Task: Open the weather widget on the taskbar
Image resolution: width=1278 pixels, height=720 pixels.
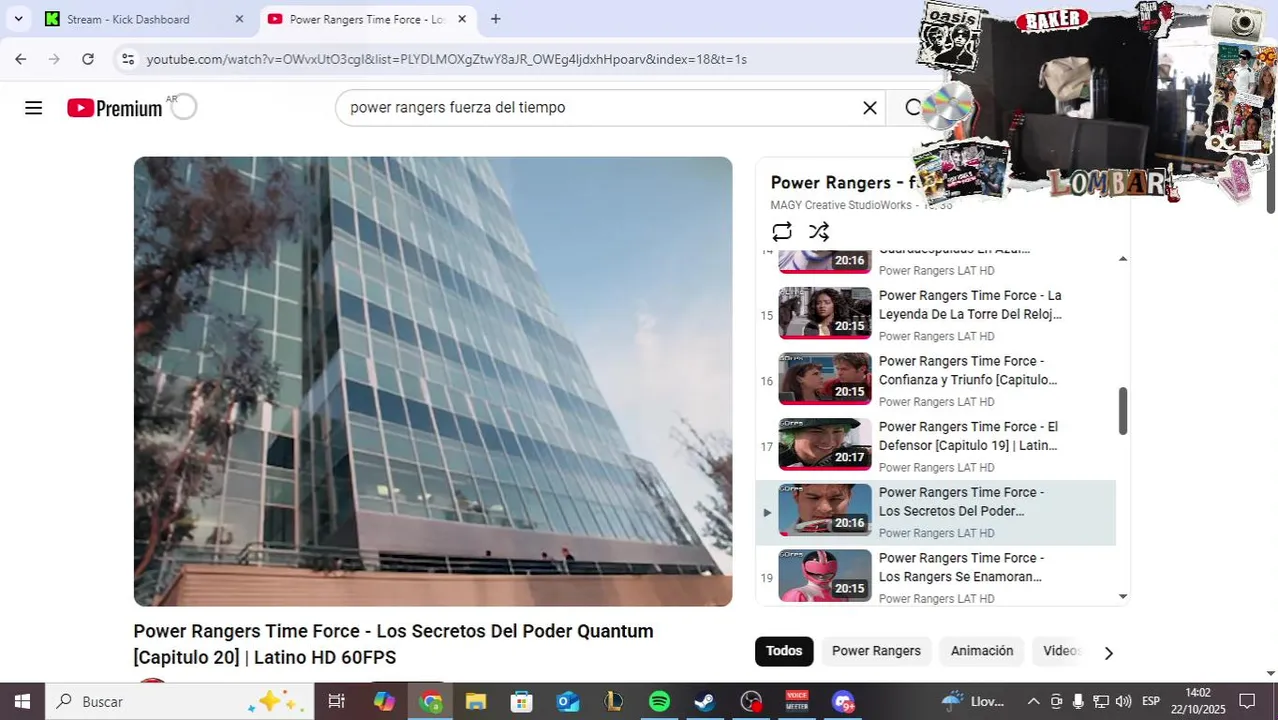Action: tap(973, 701)
